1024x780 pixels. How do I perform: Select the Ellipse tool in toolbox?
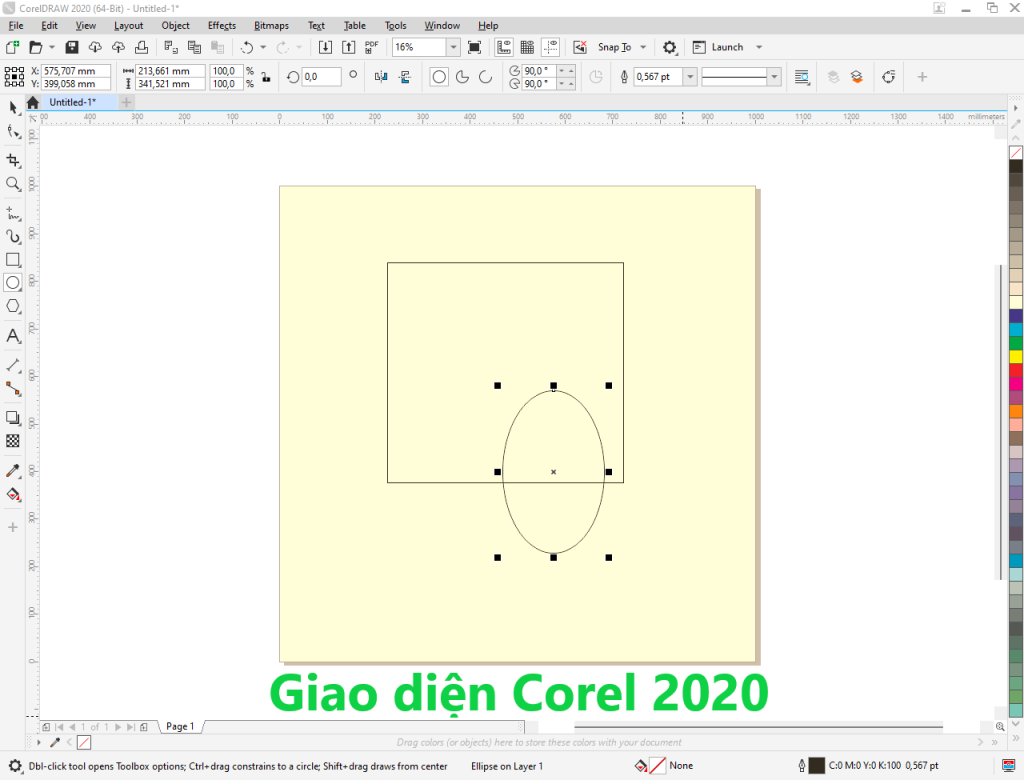pos(13,283)
